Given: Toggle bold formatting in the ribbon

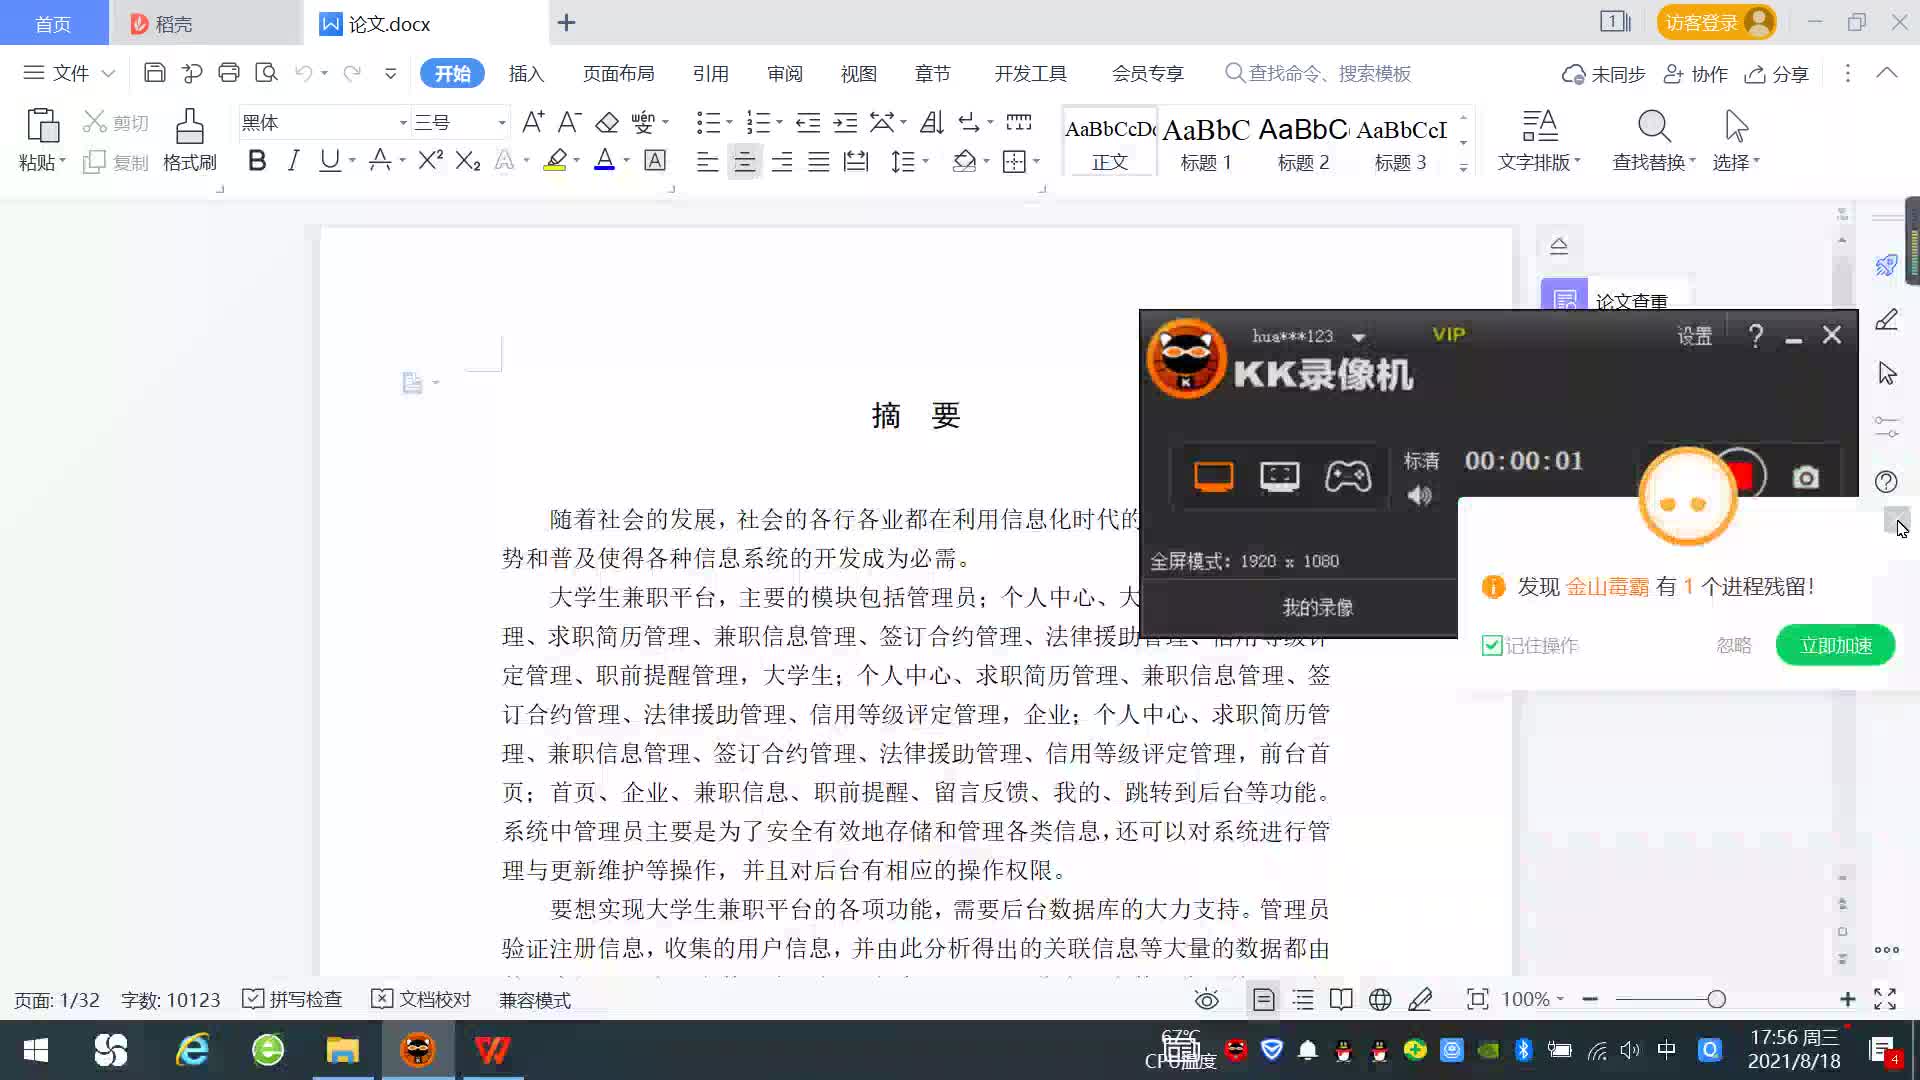Looking at the screenshot, I should (x=257, y=161).
